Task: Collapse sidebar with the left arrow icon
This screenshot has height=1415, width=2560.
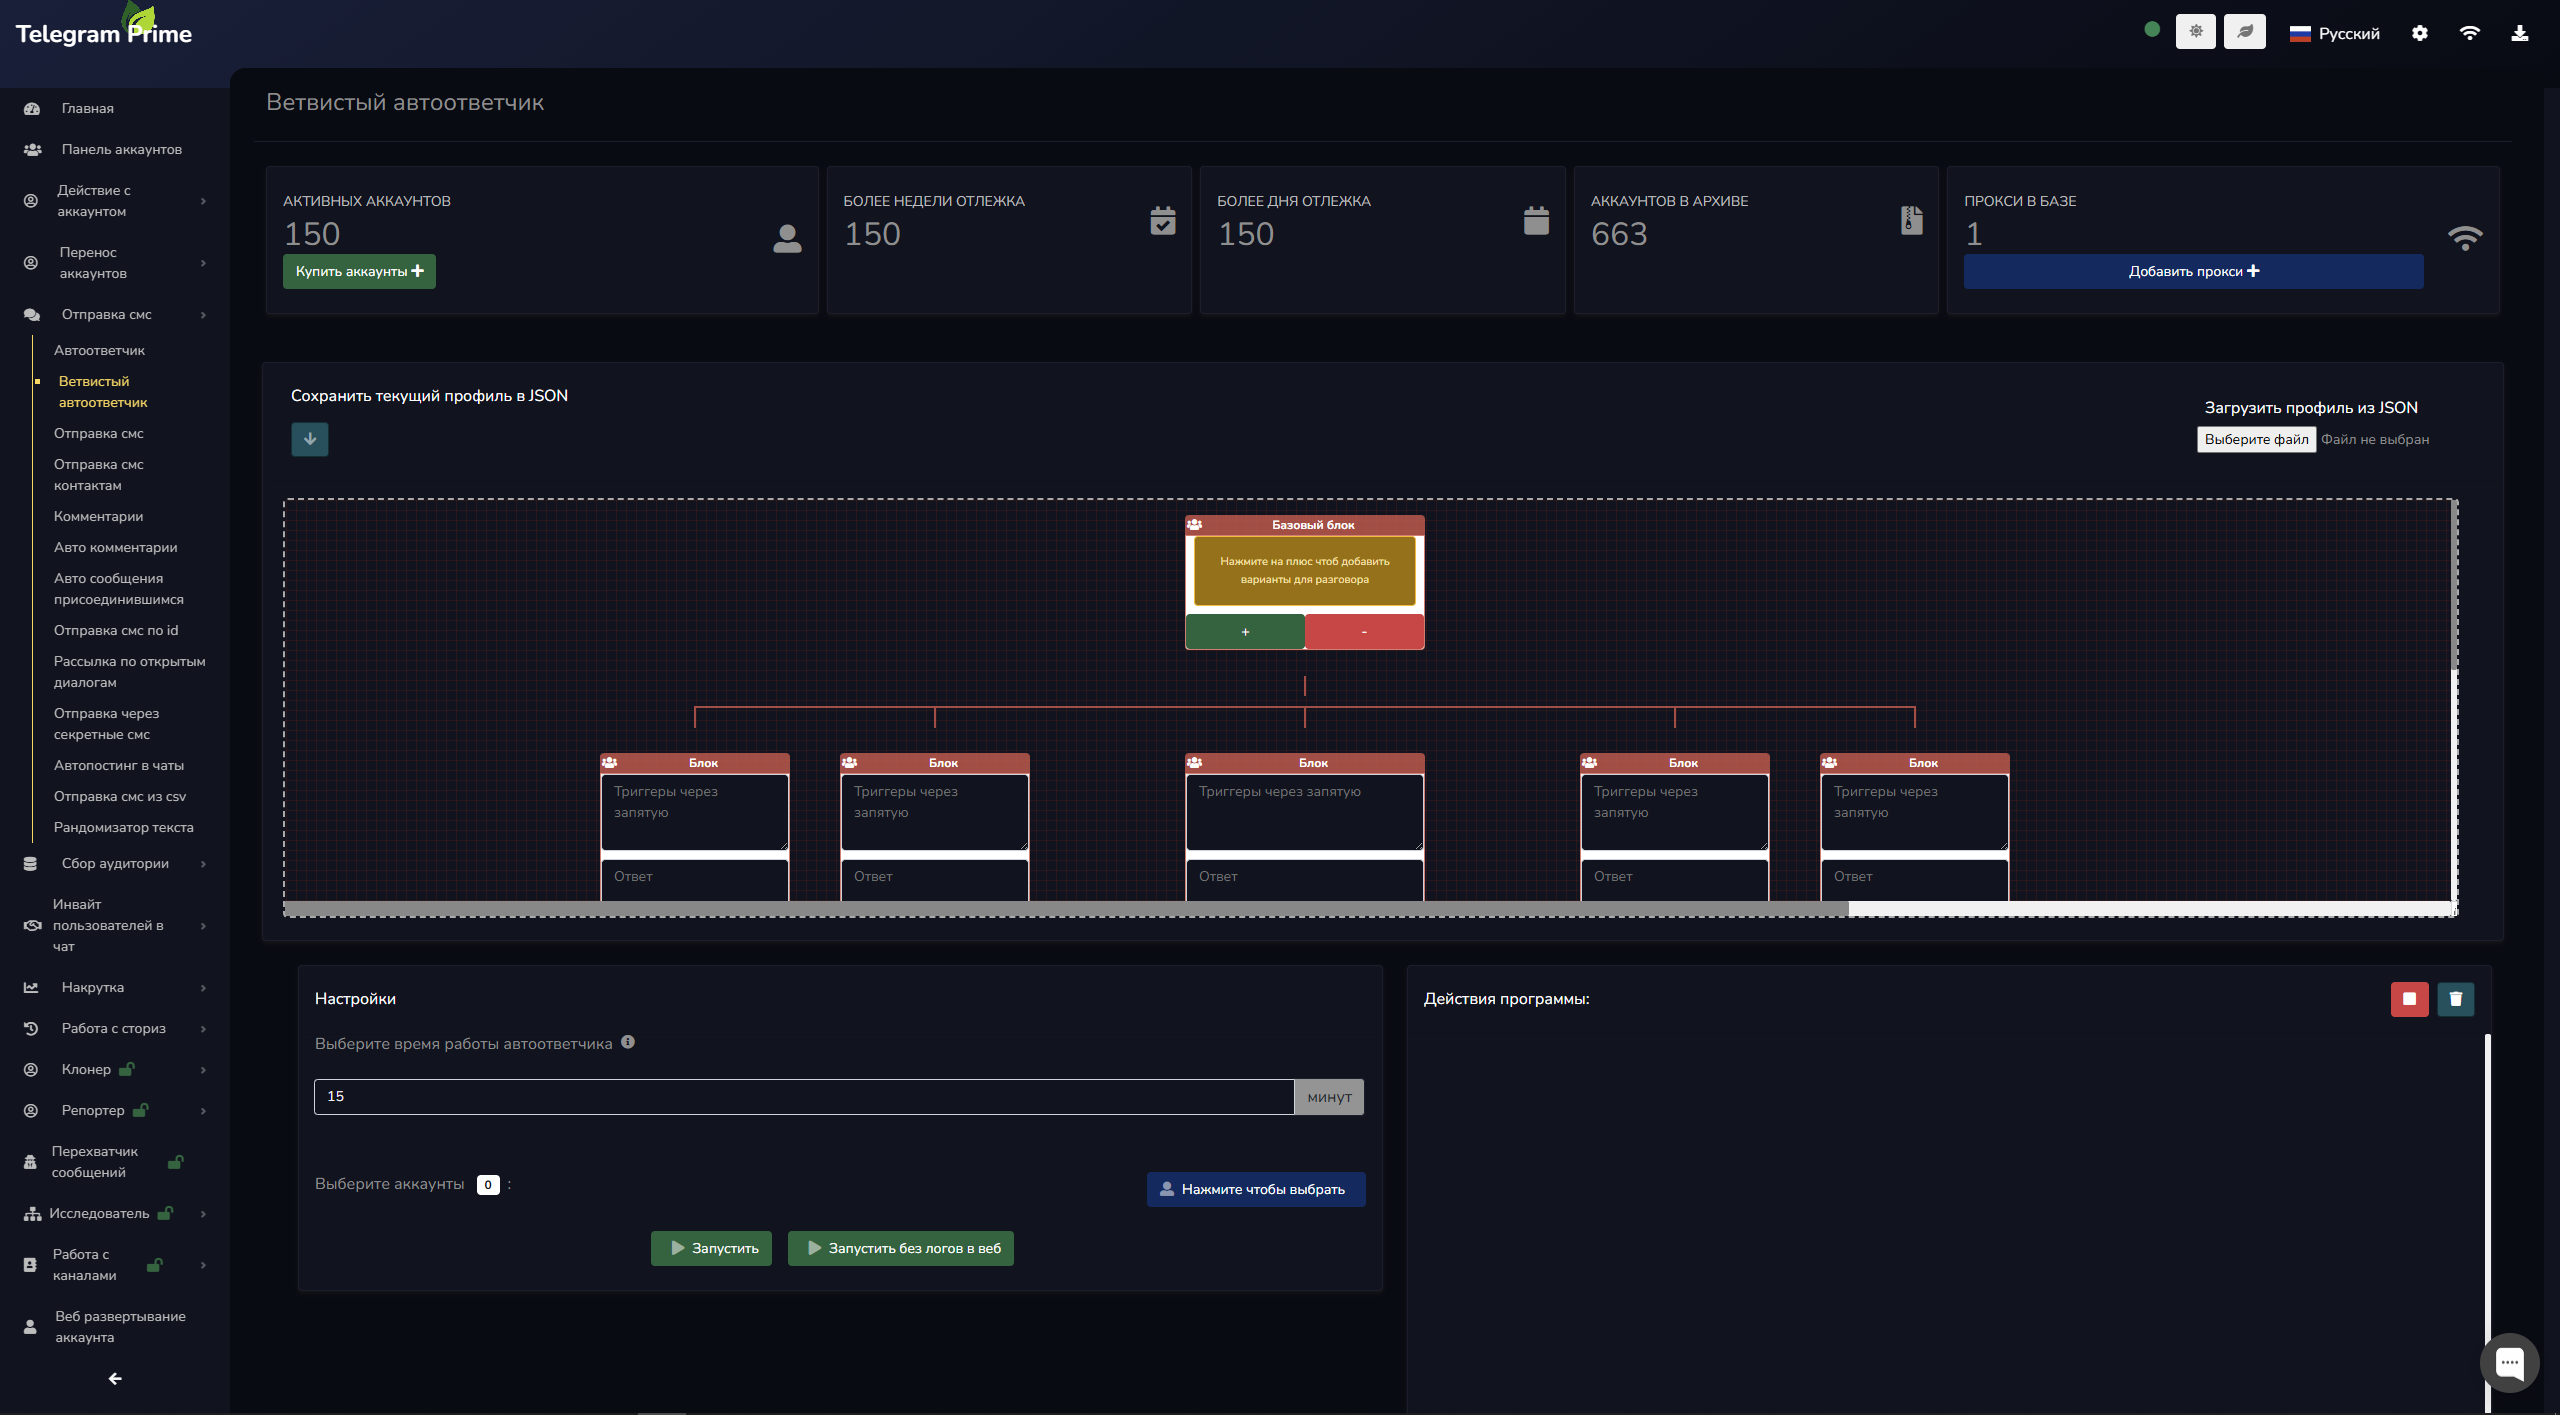Action: (x=115, y=1379)
